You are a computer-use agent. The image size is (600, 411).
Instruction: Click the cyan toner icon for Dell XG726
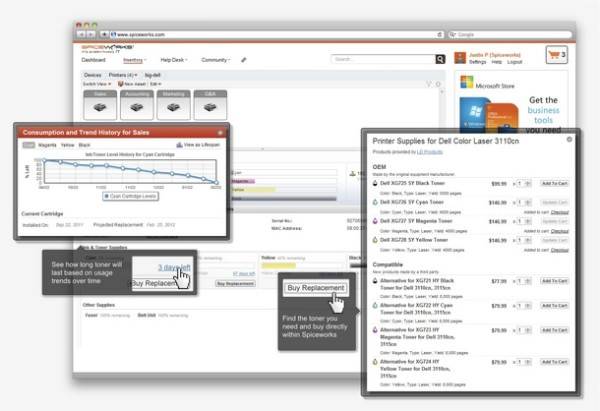click(375, 202)
